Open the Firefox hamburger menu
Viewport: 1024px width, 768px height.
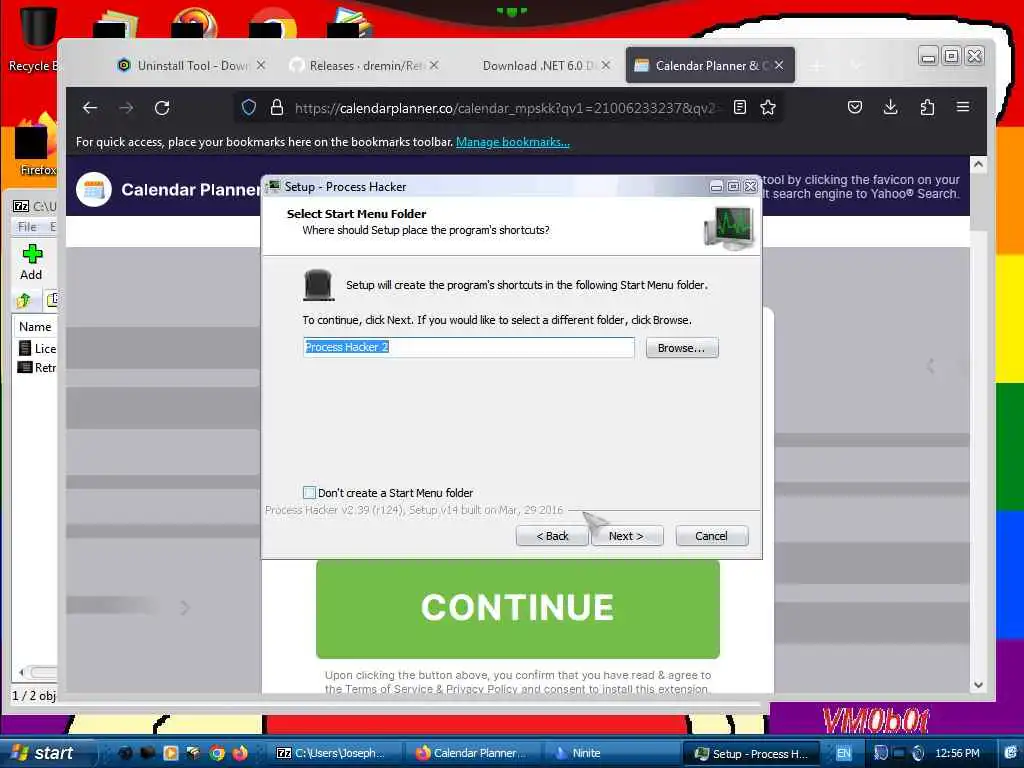pyautogui.click(x=963, y=107)
